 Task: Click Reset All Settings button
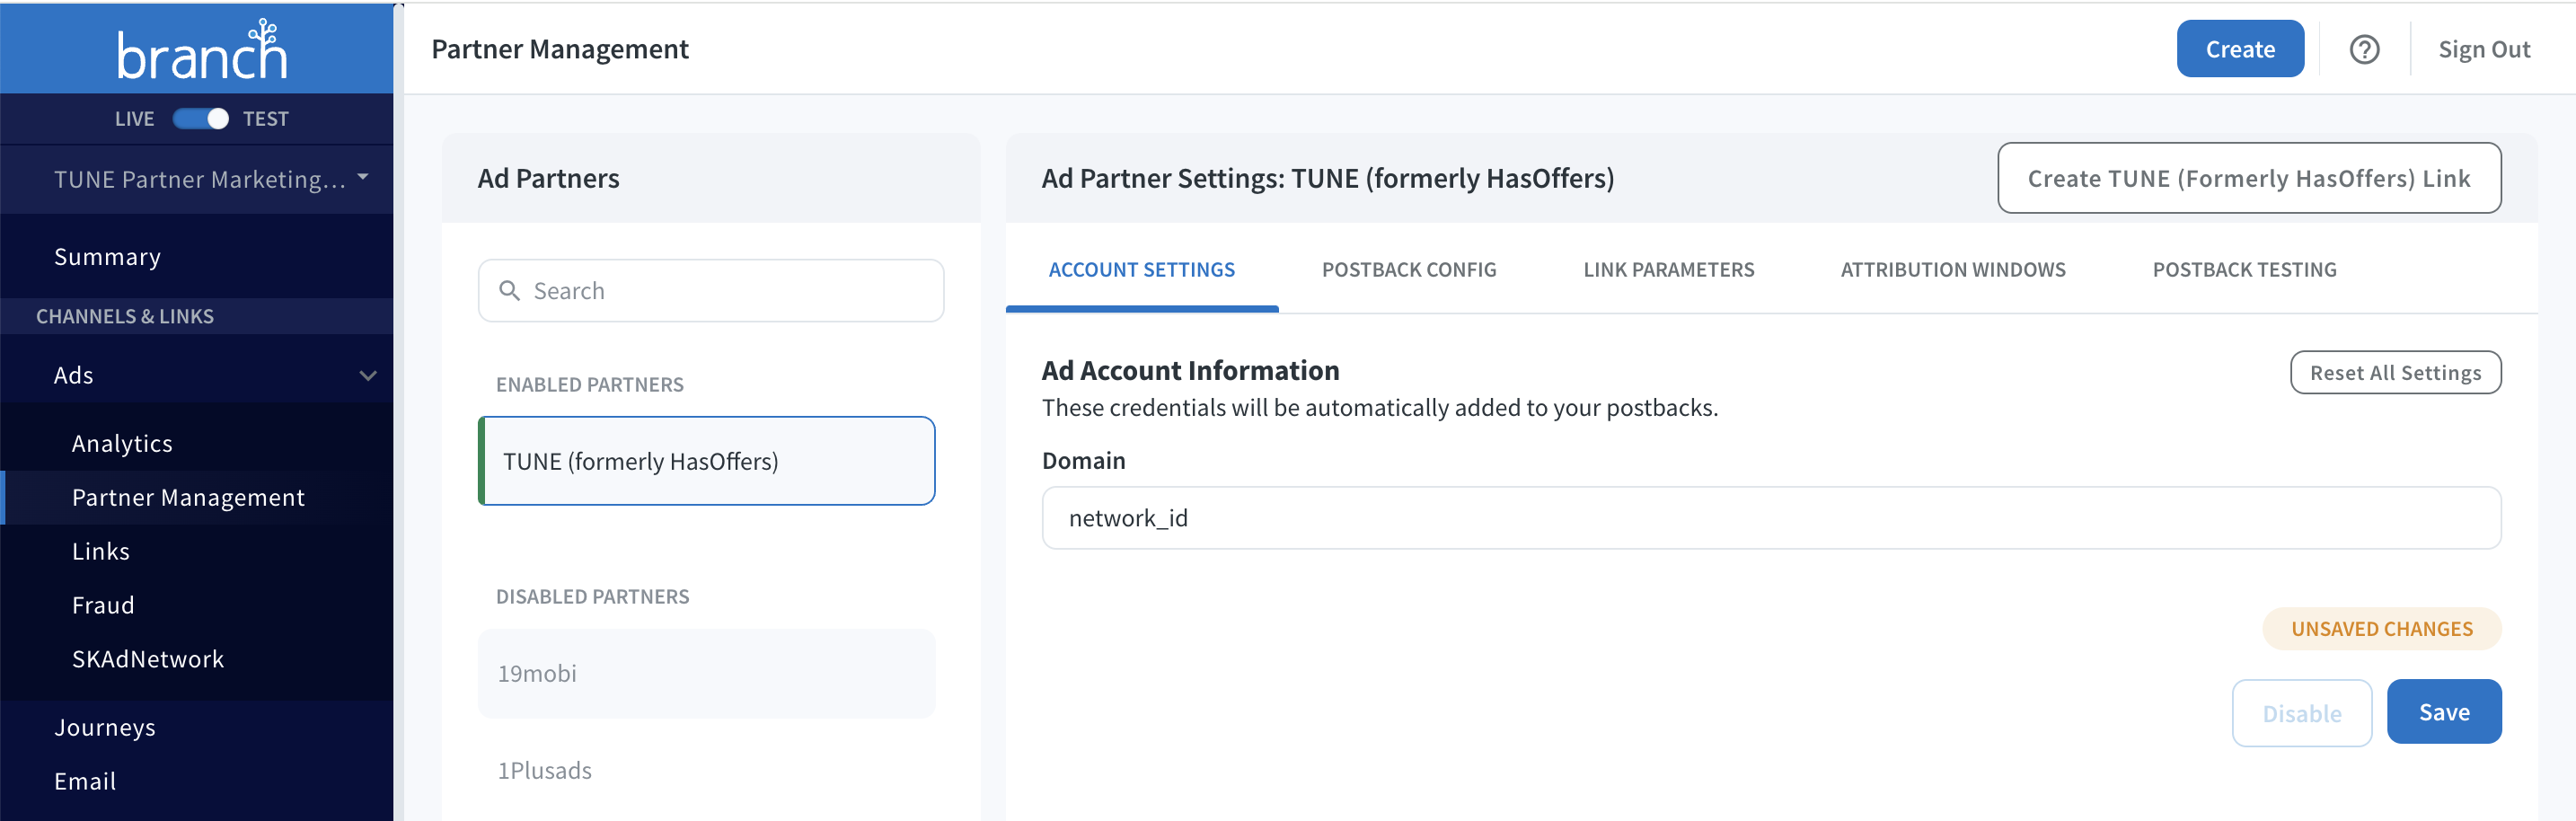[2395, 373]
